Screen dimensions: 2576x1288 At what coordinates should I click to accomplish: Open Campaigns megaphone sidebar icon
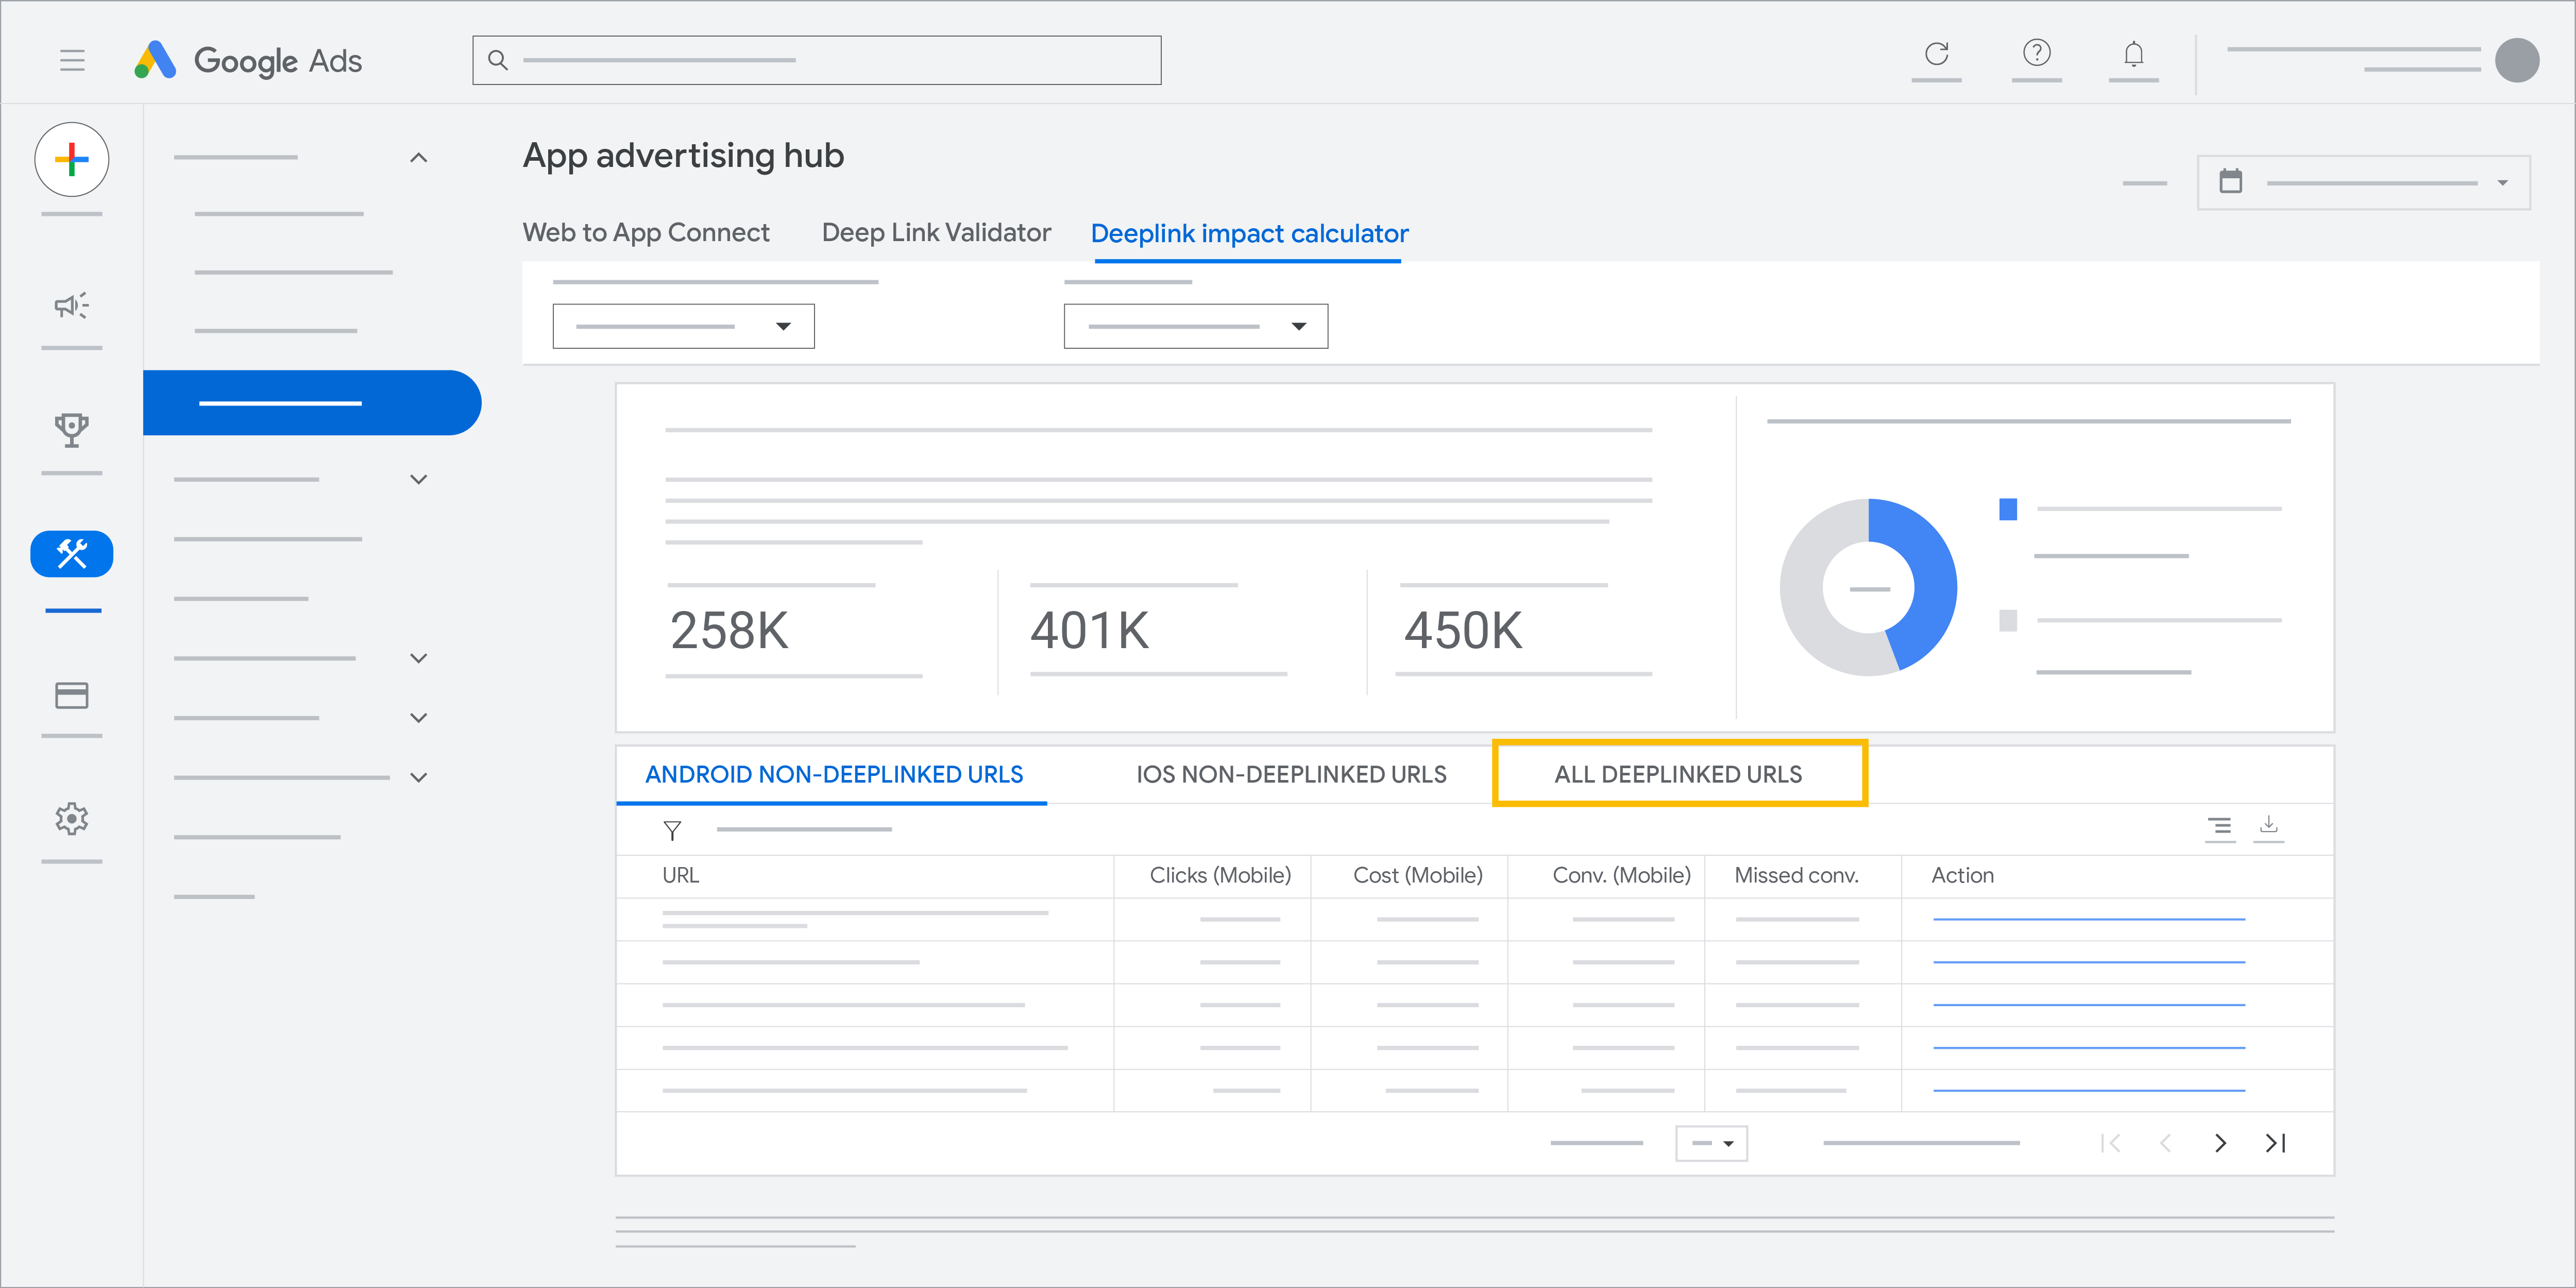[x=72, y=305]
